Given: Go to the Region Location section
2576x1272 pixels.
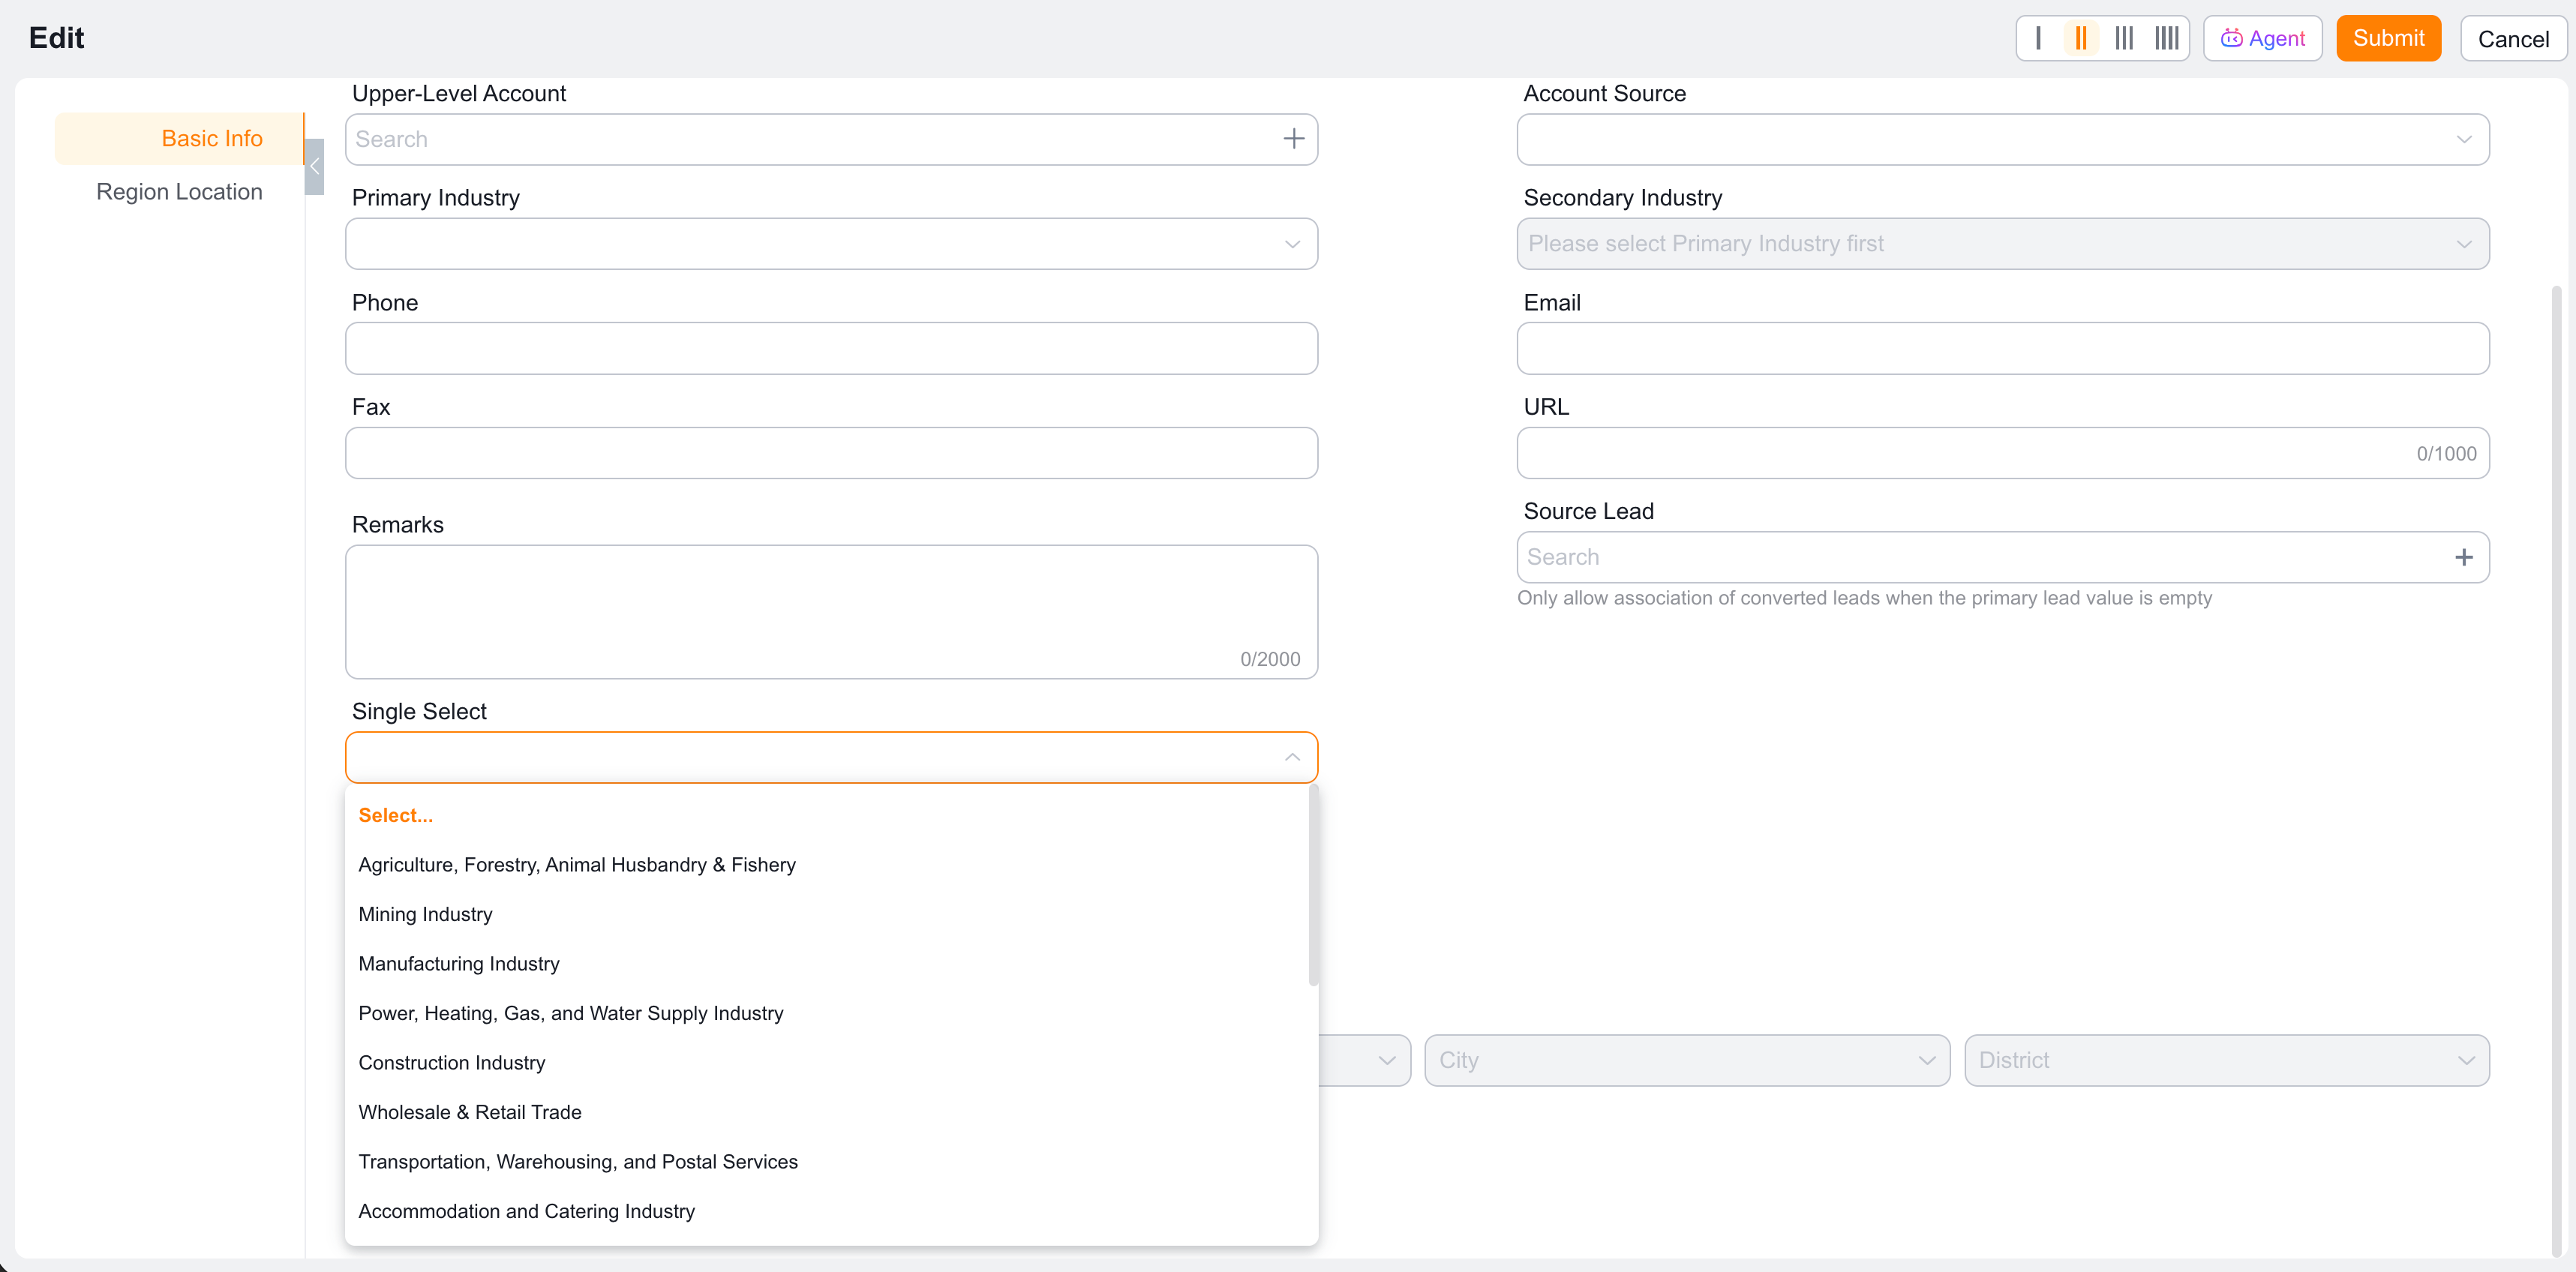Looking at the screenshot, I should (x=179, y=191).
